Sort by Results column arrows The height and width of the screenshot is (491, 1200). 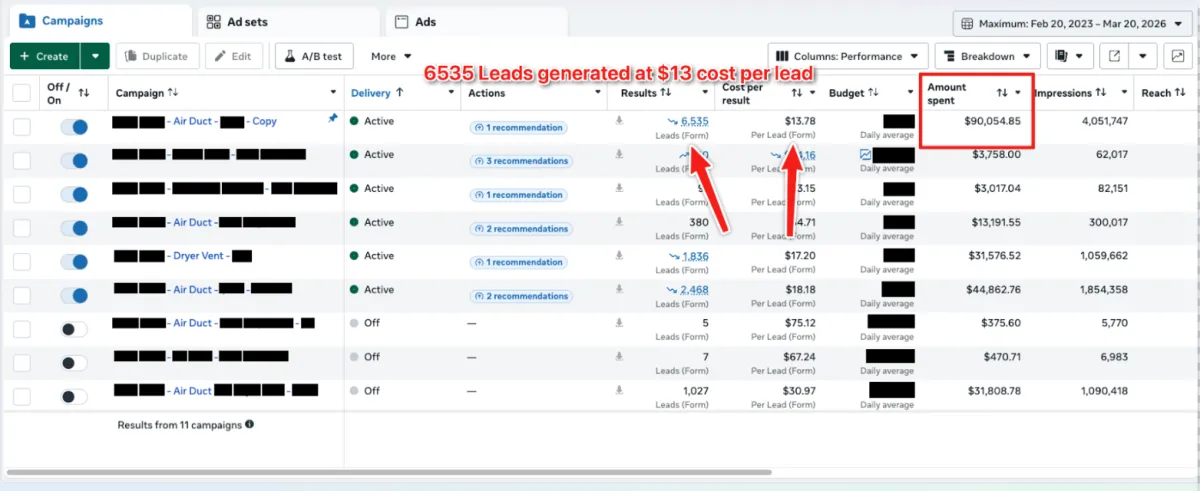tap(666, 93)
